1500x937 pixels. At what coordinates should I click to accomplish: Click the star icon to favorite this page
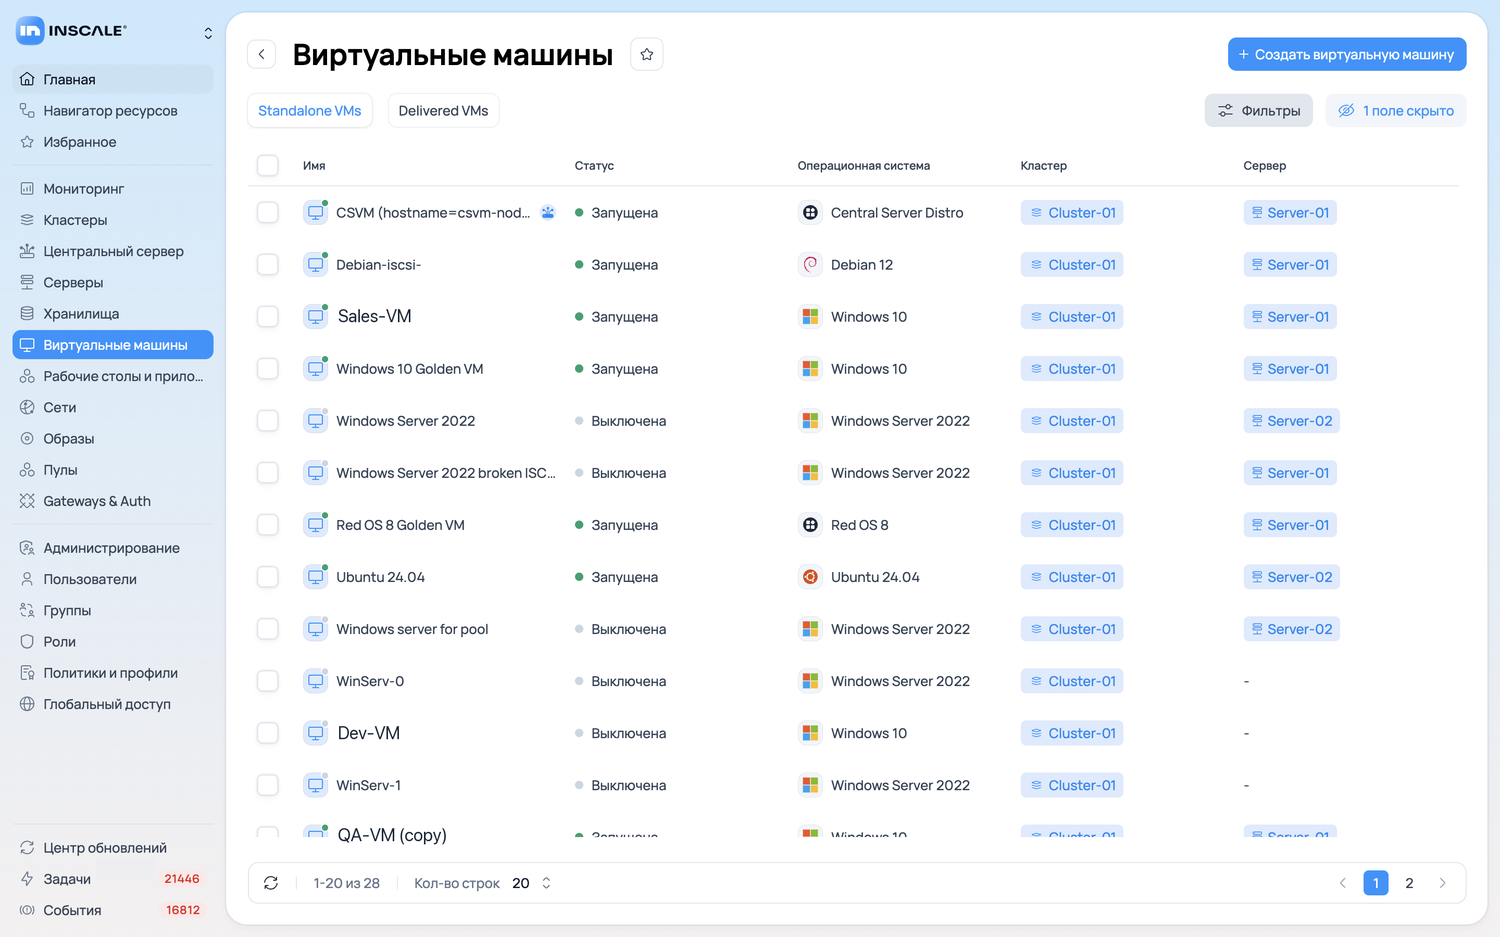point(647,54)
